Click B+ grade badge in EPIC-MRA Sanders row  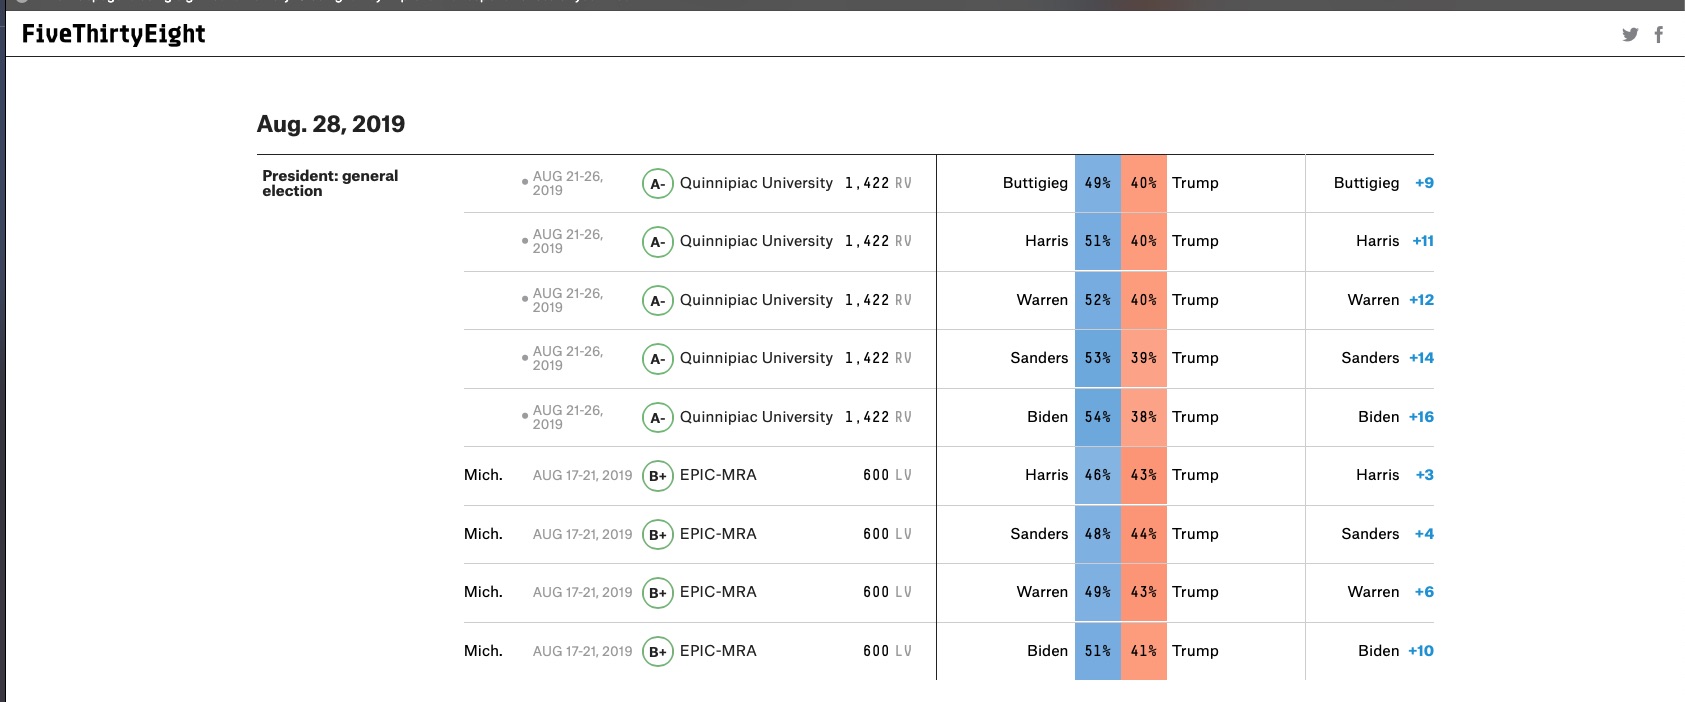point(657,534)
